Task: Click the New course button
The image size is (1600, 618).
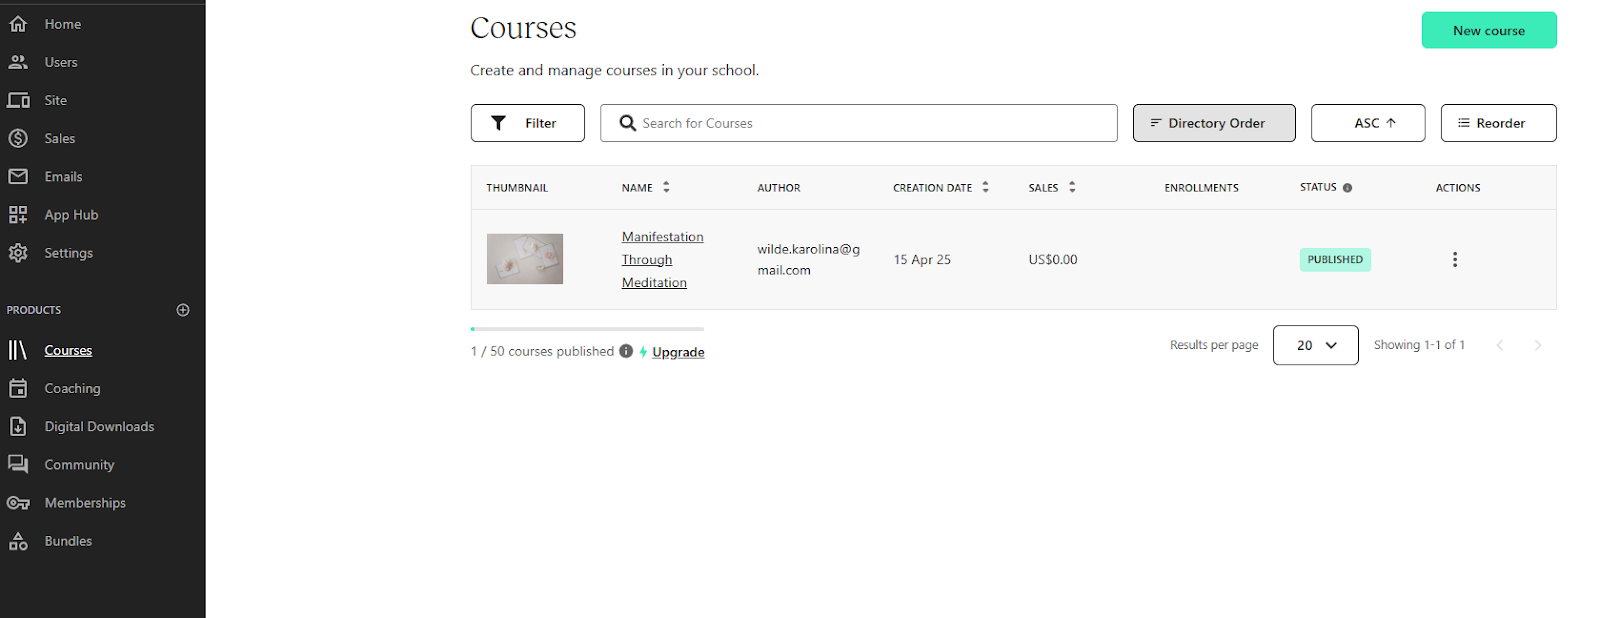Action: (1488, 30)
